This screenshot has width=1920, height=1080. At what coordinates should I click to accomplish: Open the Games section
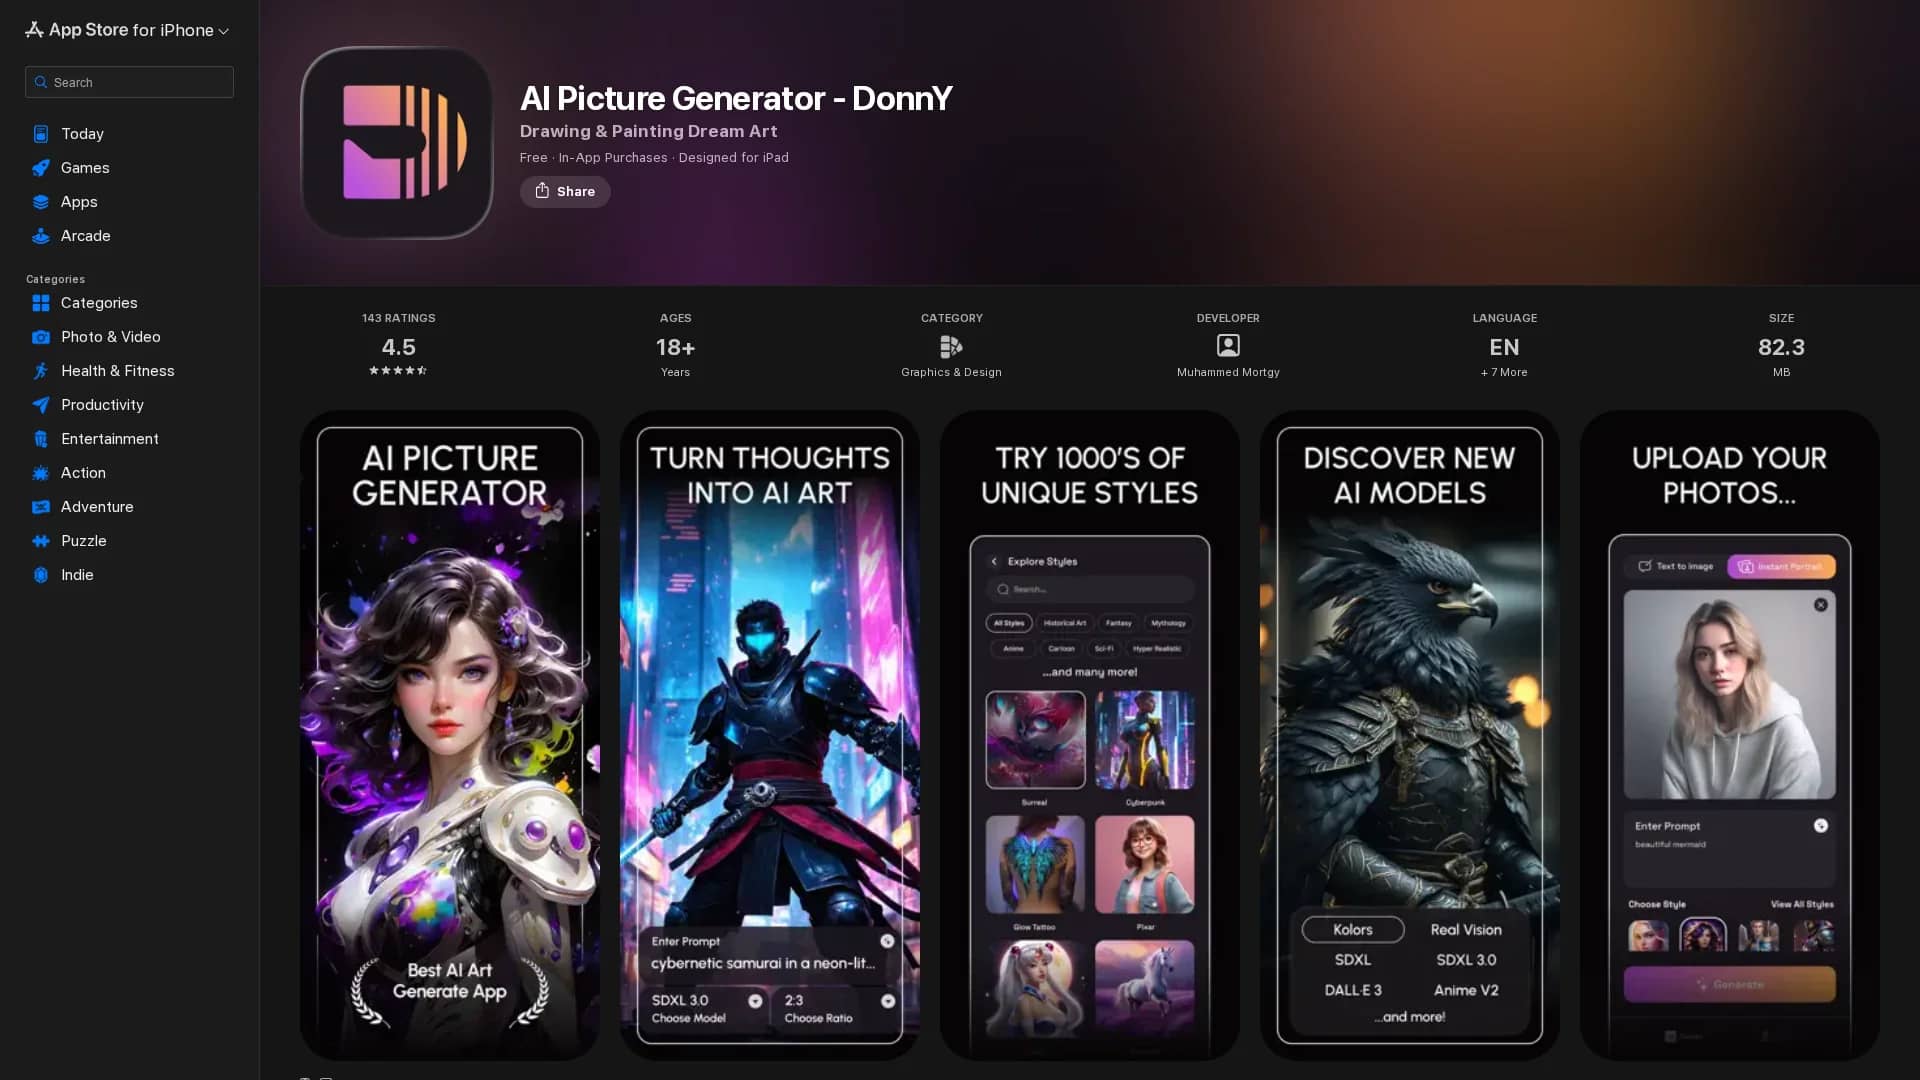coord(85,168)
